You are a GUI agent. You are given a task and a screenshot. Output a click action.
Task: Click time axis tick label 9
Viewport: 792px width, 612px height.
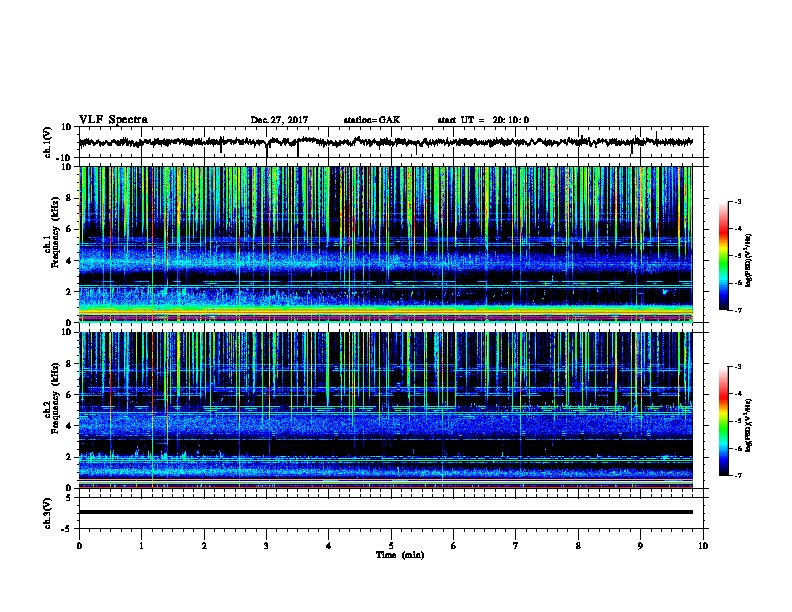point(640,545)
